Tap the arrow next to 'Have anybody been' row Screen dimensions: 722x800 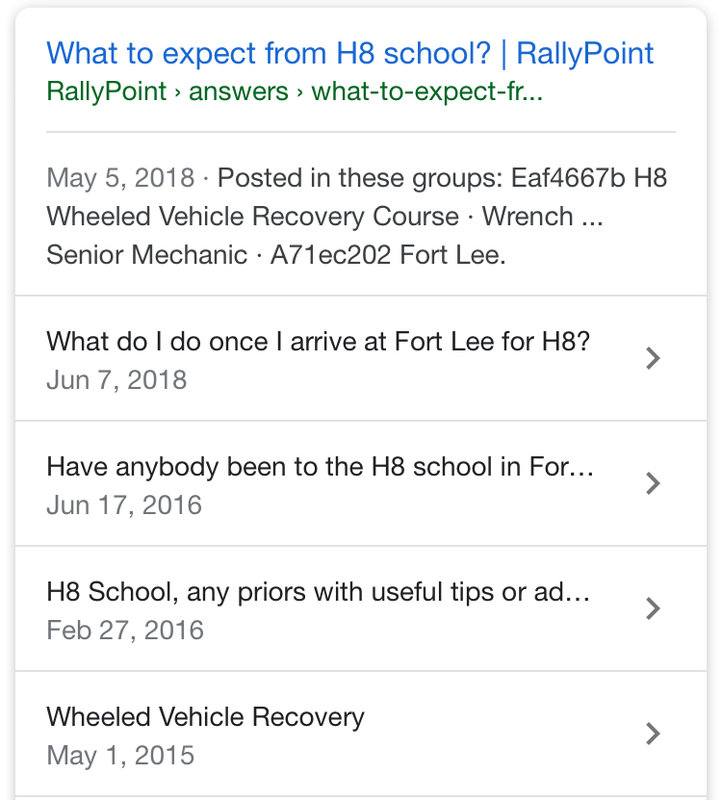pyautogui.click(x=652, y=483)
